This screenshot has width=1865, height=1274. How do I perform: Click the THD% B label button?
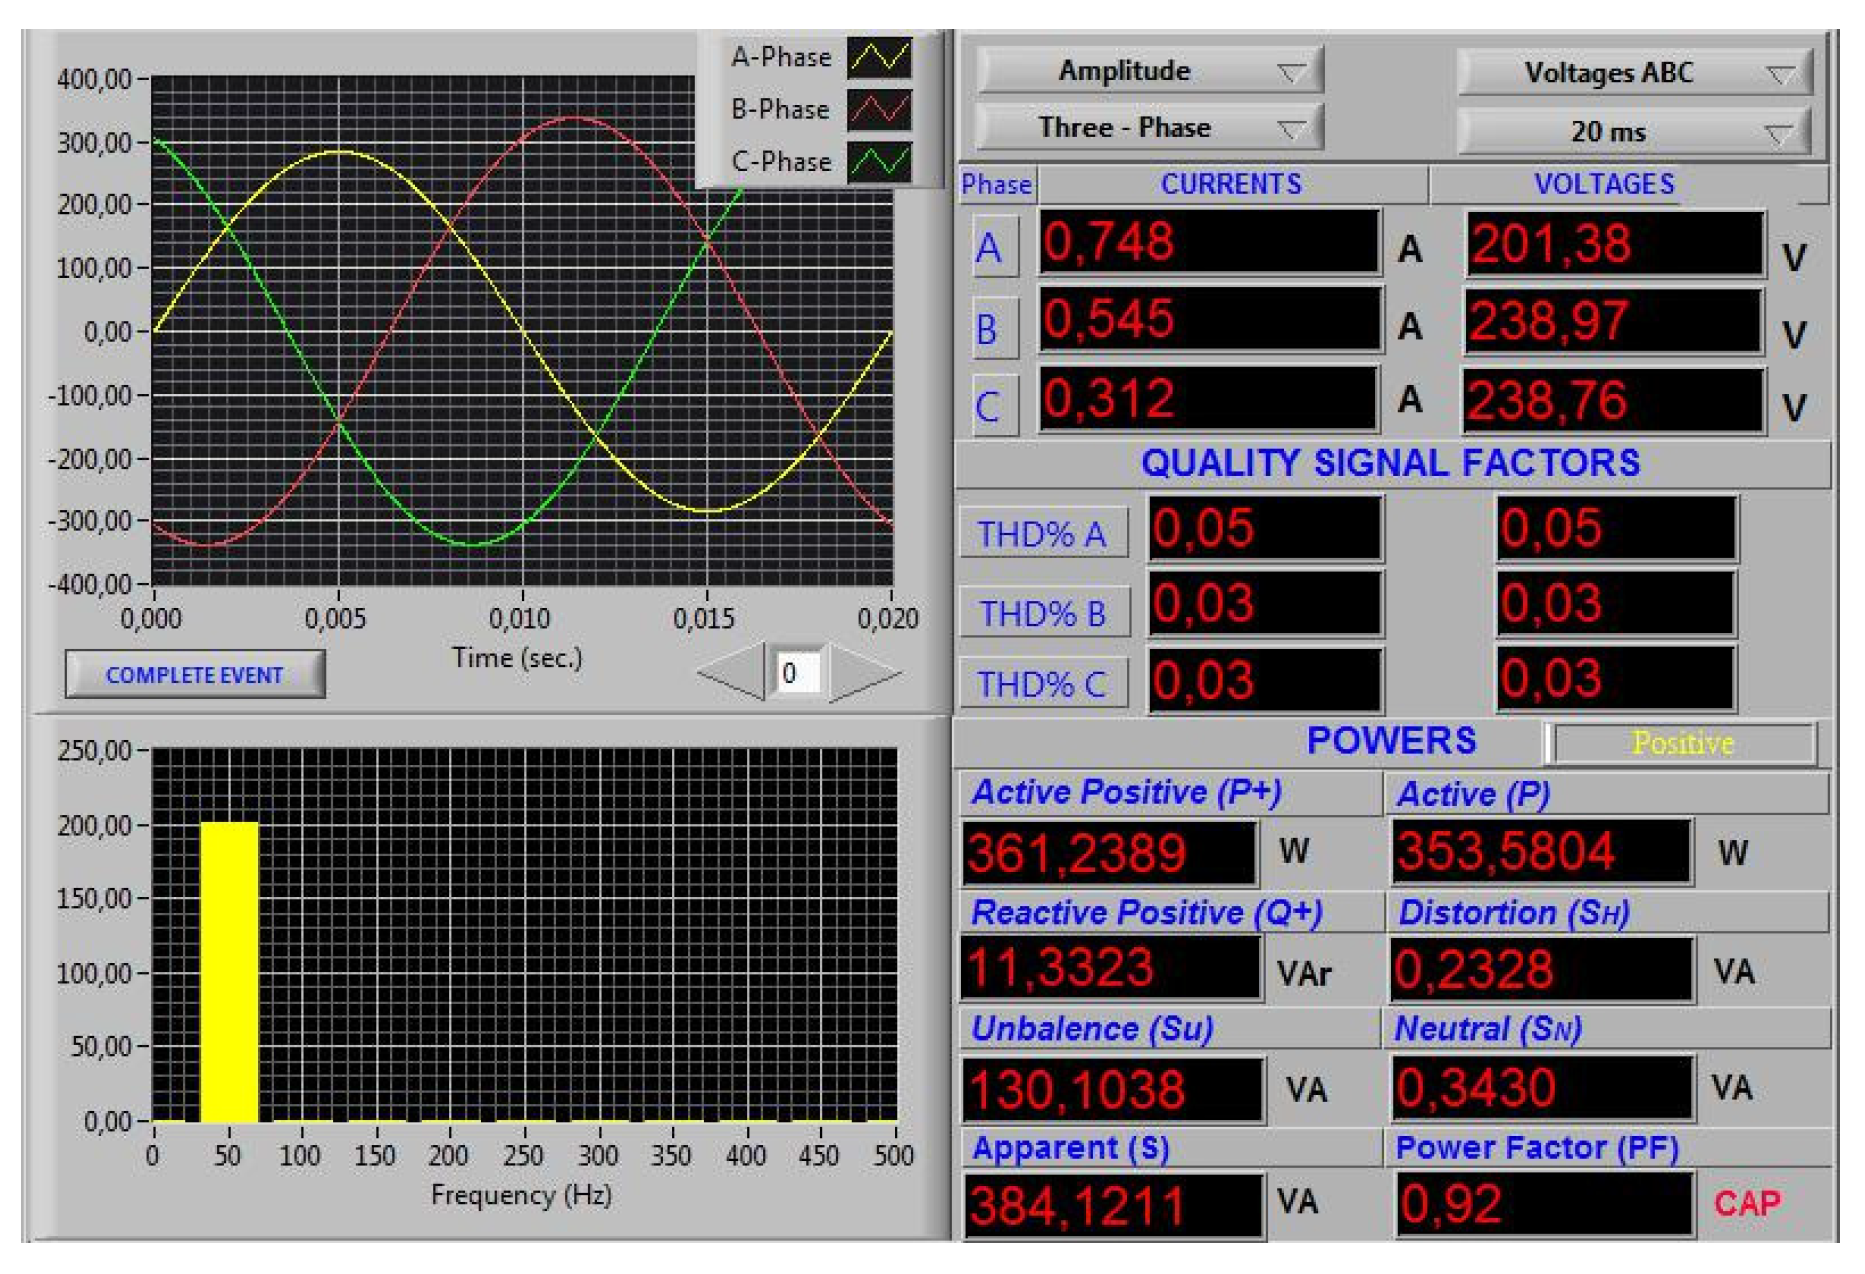(x=1043, y=612)
